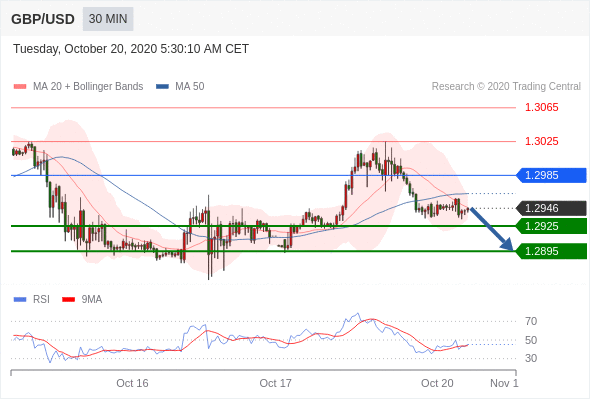
Task: Toggle the MA 20 + Bollinger Bands legend
Action: click(x=88, y=87)
